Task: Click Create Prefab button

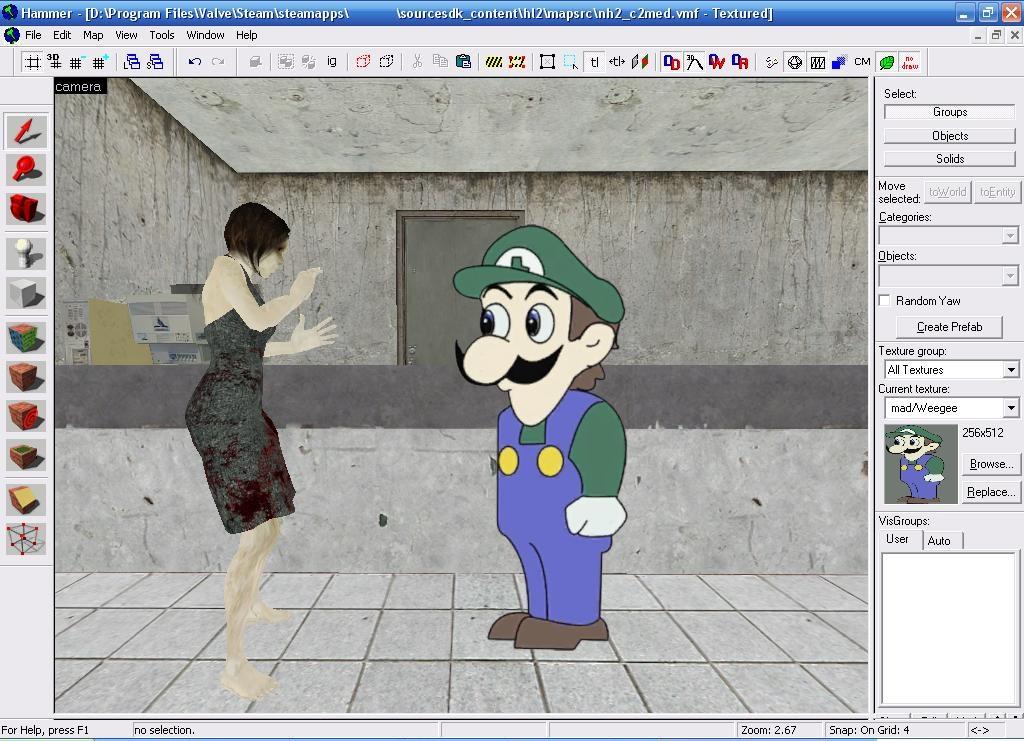Action: tap(950, 327)
